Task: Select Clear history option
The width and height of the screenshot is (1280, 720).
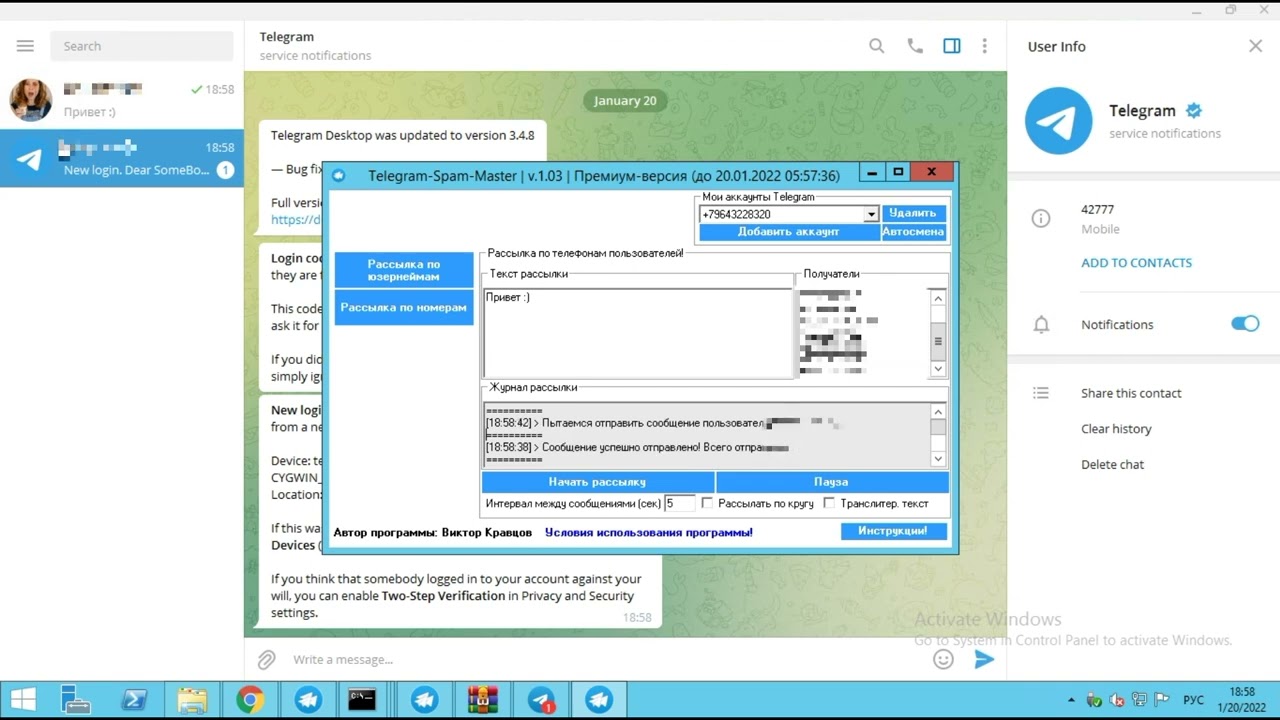Action: tap(1116, 429)
